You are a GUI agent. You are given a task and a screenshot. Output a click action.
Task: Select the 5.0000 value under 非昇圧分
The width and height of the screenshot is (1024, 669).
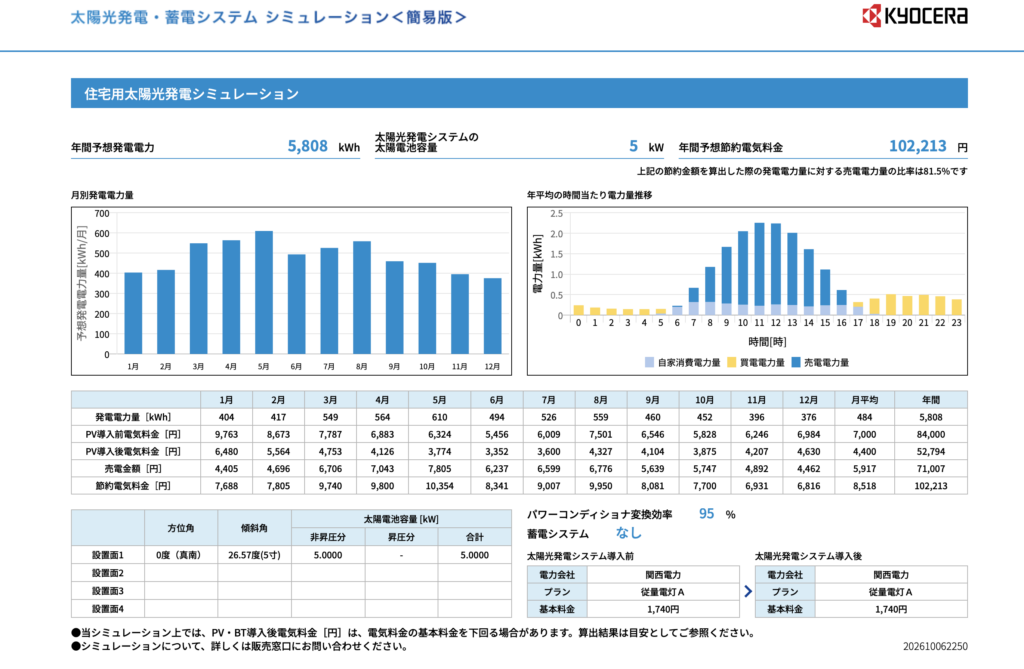pos(328,555)
